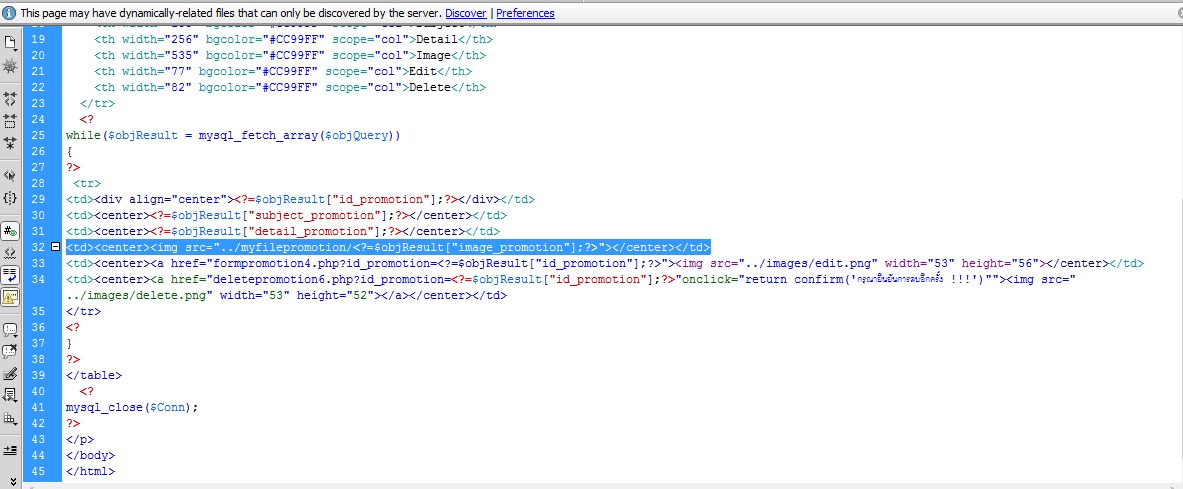
Task: Click the images/delete.png wrapped line
Action: tap(286, 295)
